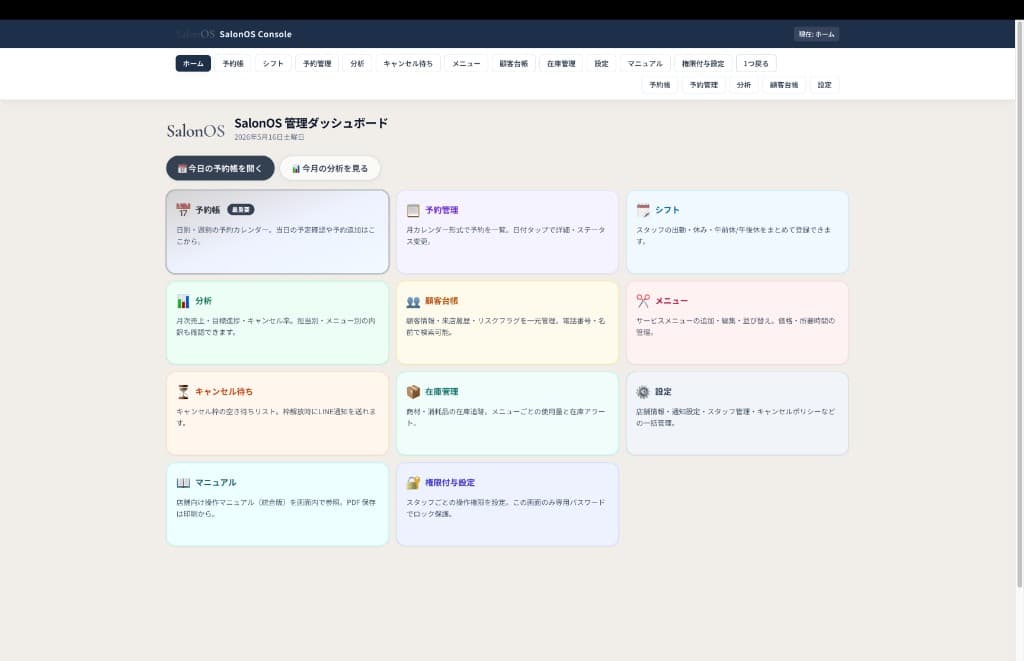Click the 現在: ホーム indicator in header
This screenshot has height=661, width=1024.
pyautogui.click(x=816, y=34)
